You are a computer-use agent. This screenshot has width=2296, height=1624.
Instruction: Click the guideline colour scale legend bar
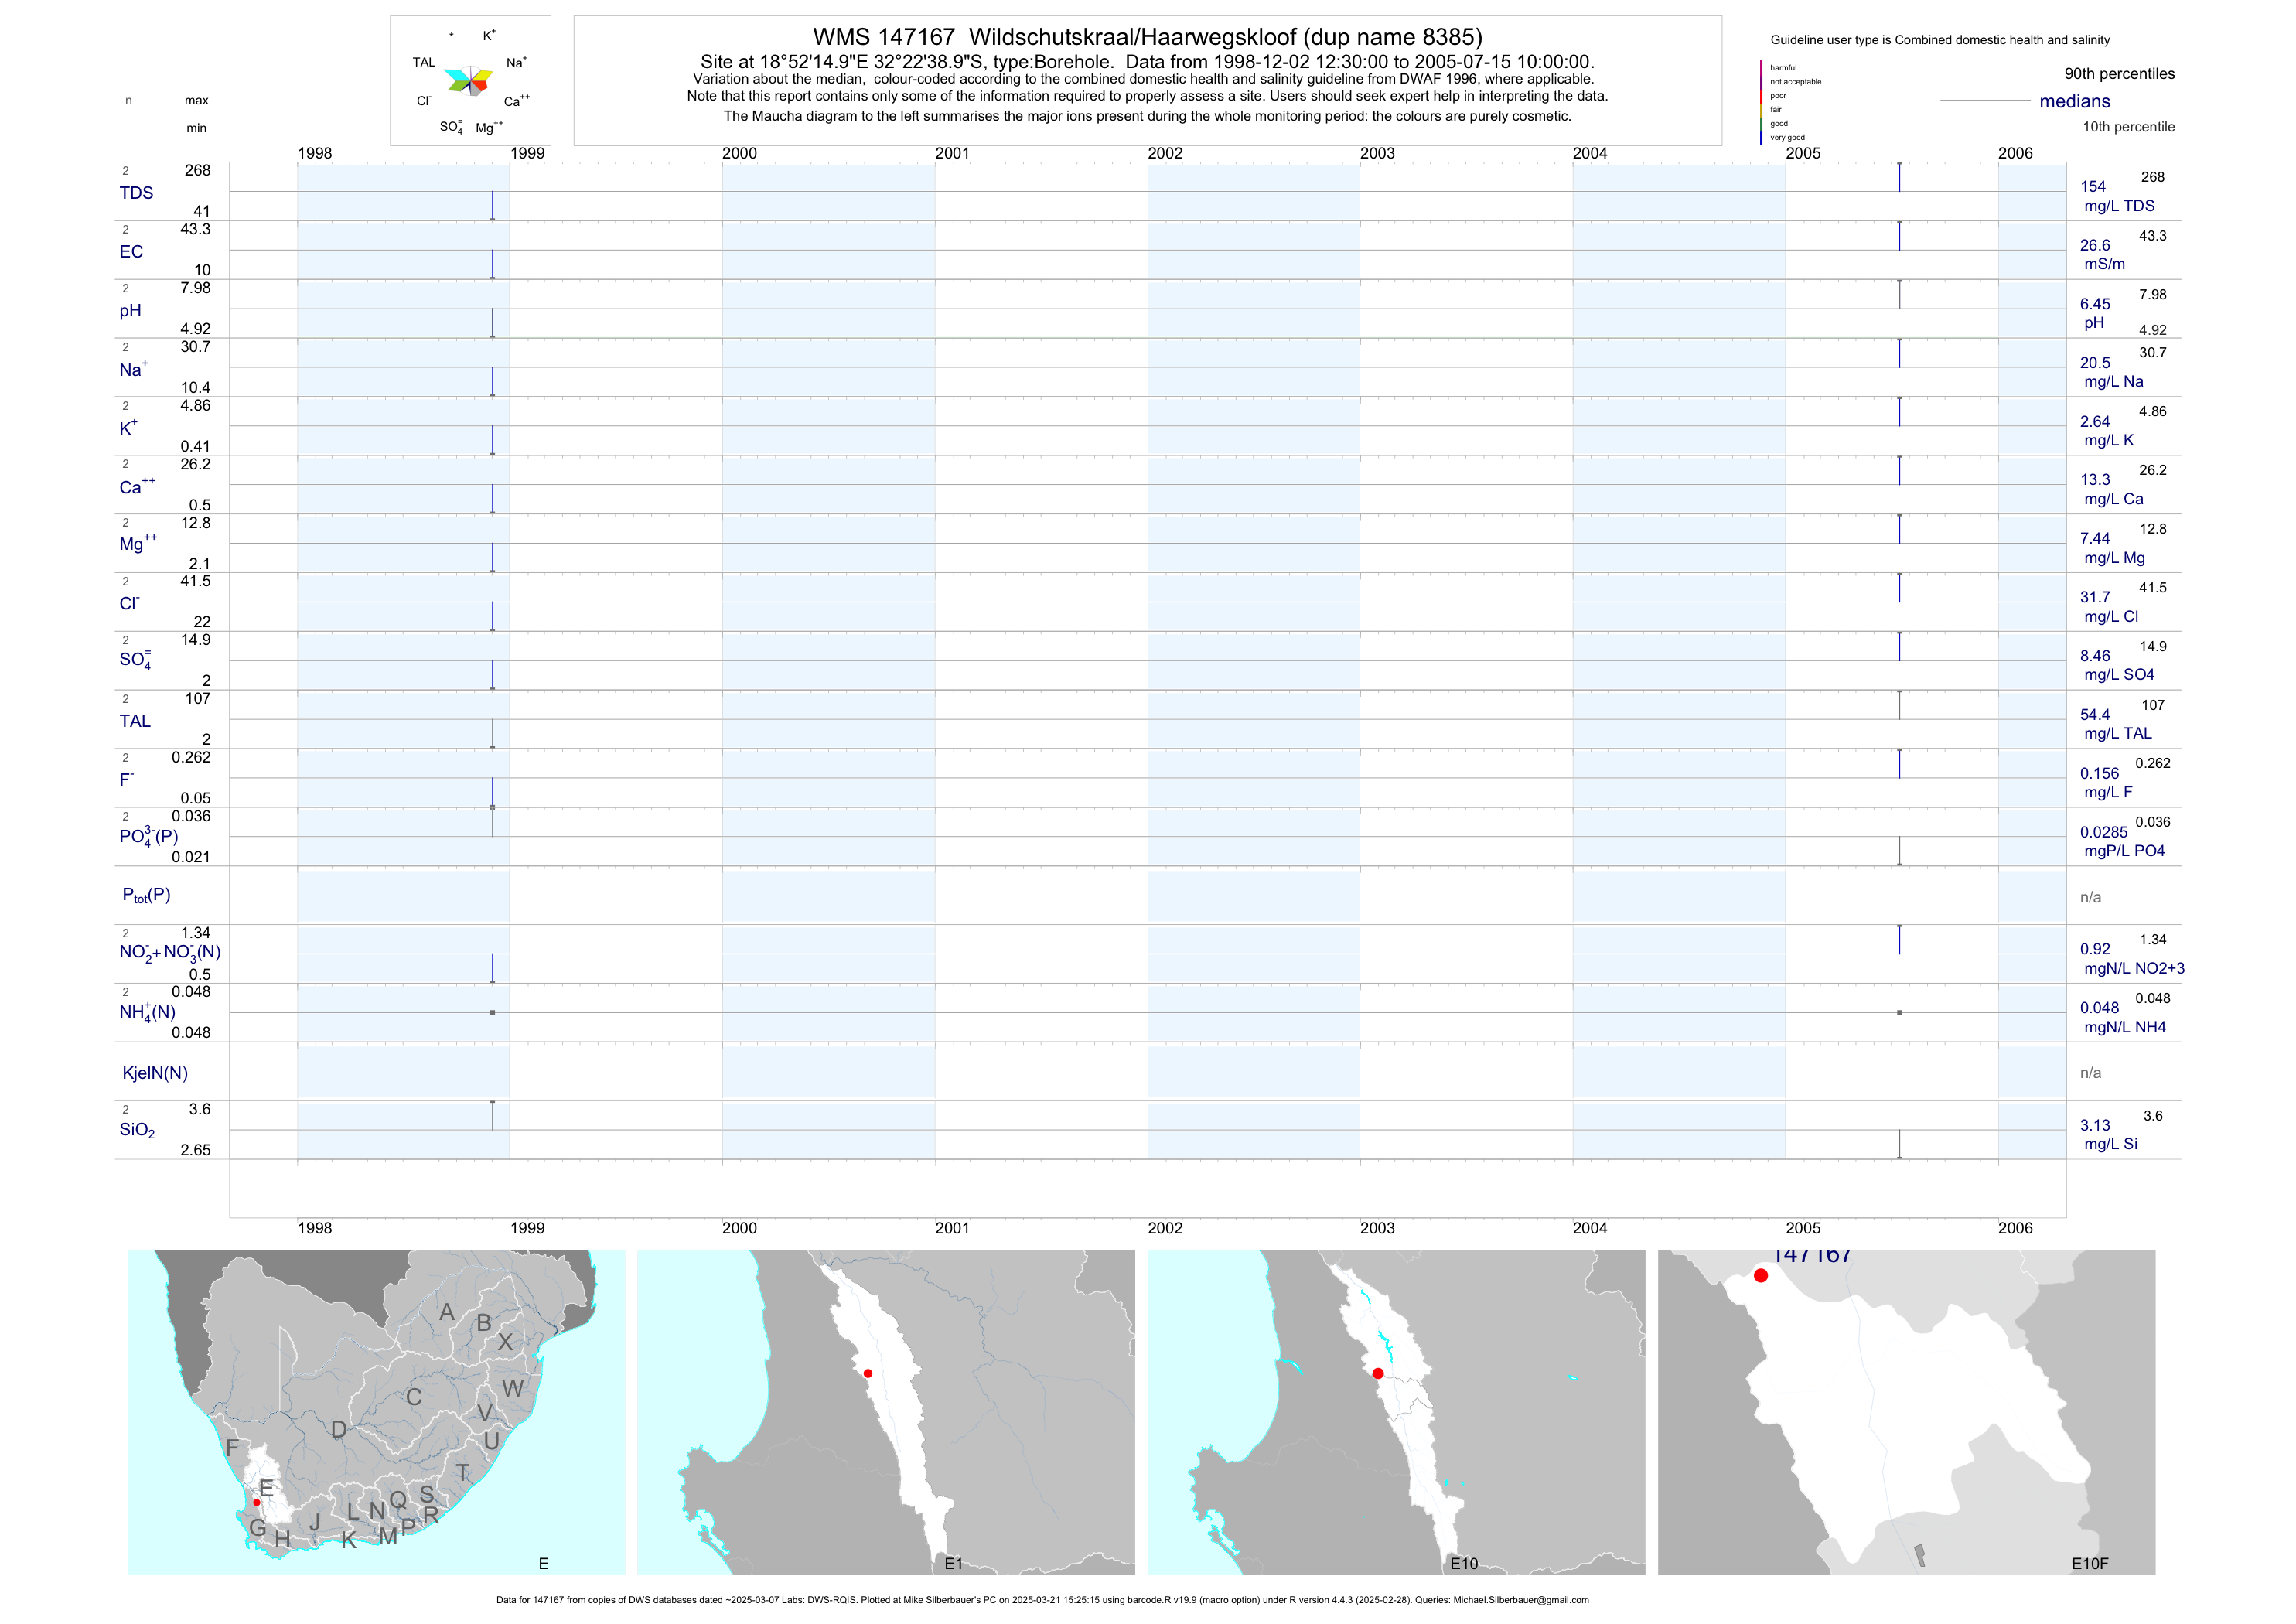(x=1761, y=102)
